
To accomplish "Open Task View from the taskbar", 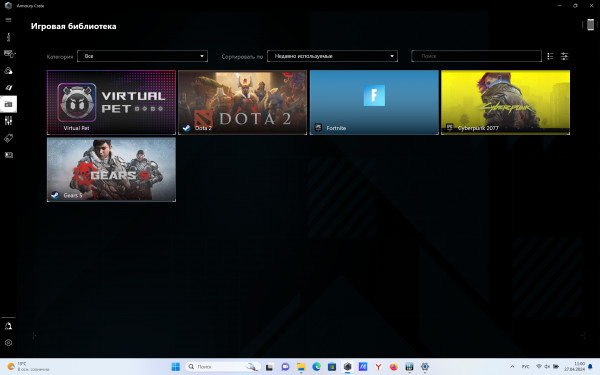I will [x=269, y=367].
